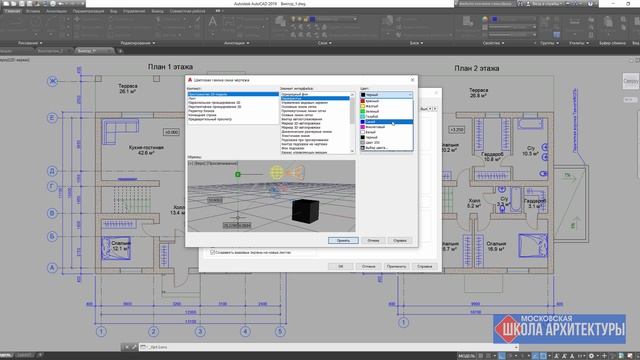This screenshot has width=640, height=360.
Task: Select Лист in the context list
Action: 233,98
